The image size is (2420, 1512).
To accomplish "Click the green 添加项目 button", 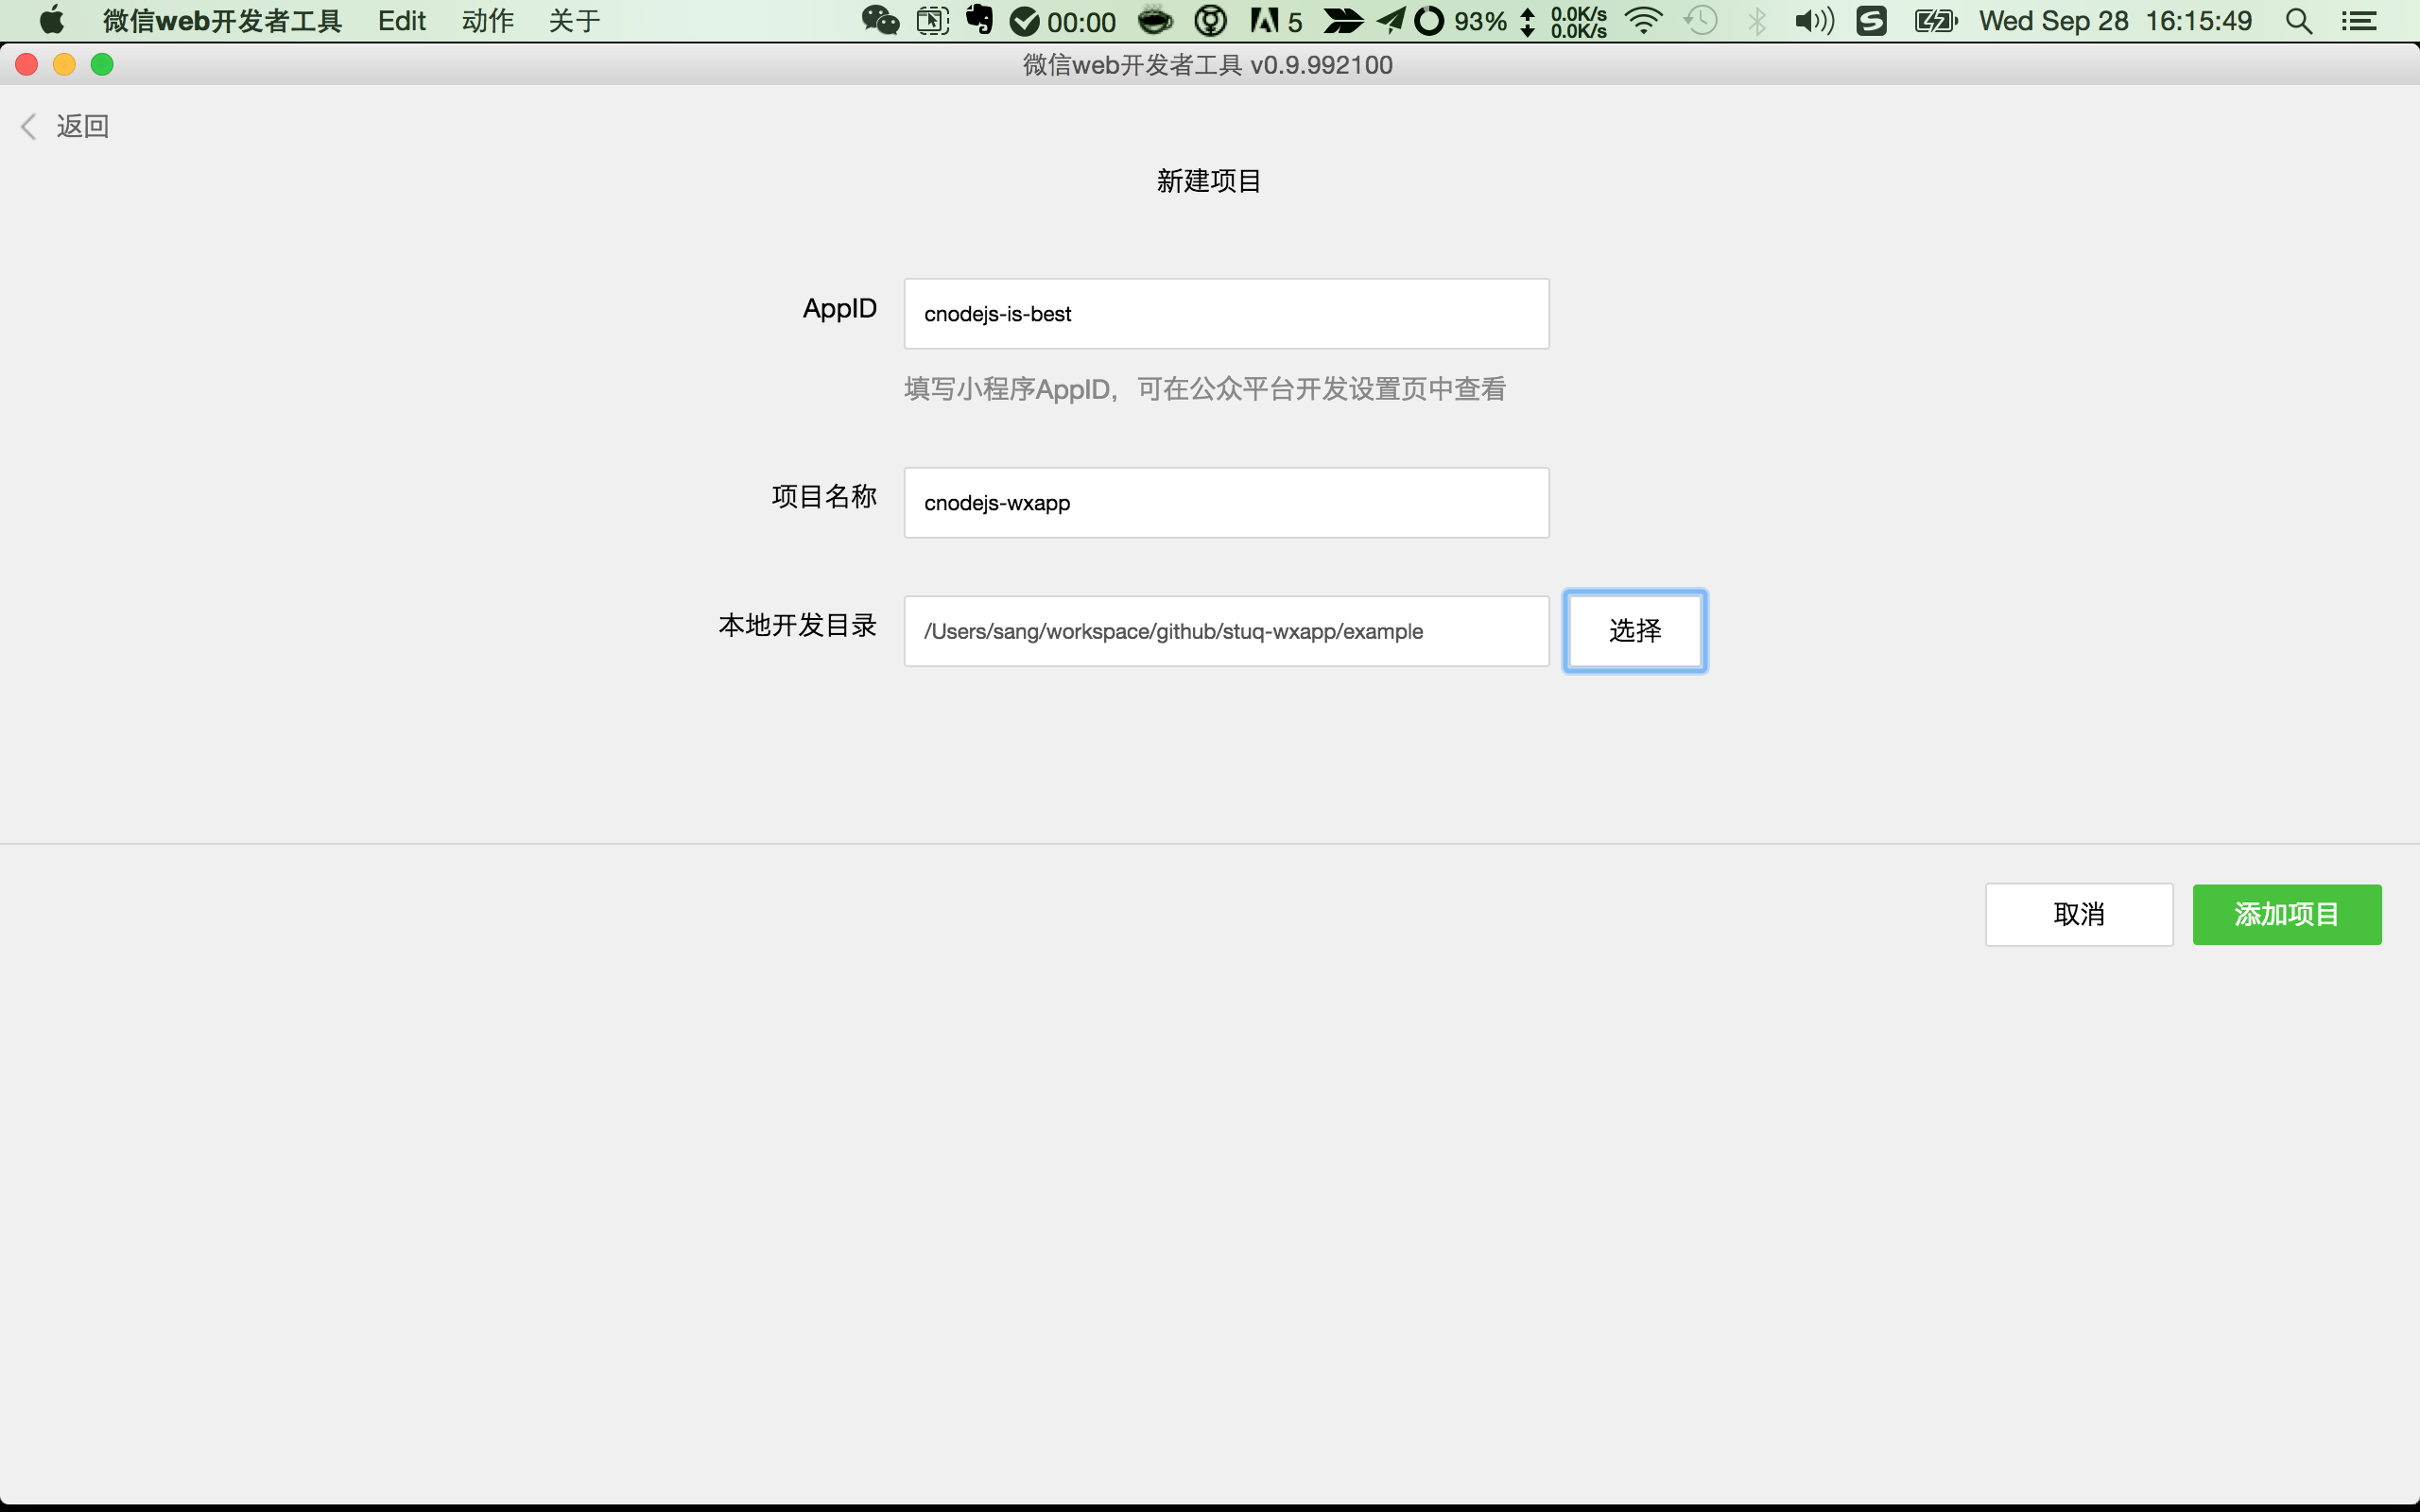I will coord(2286,914).
